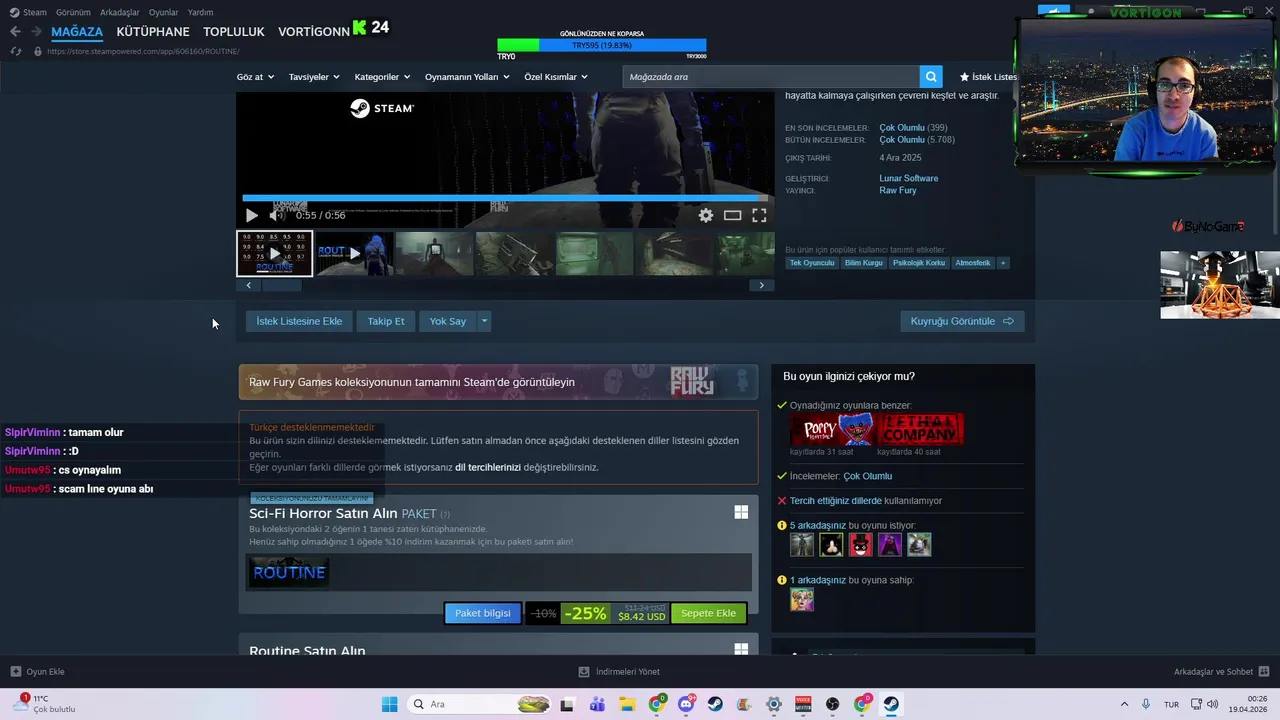This screenshot has height=720, width=1280.
Task: Switch trailer to theater mode
Action: 733,215
